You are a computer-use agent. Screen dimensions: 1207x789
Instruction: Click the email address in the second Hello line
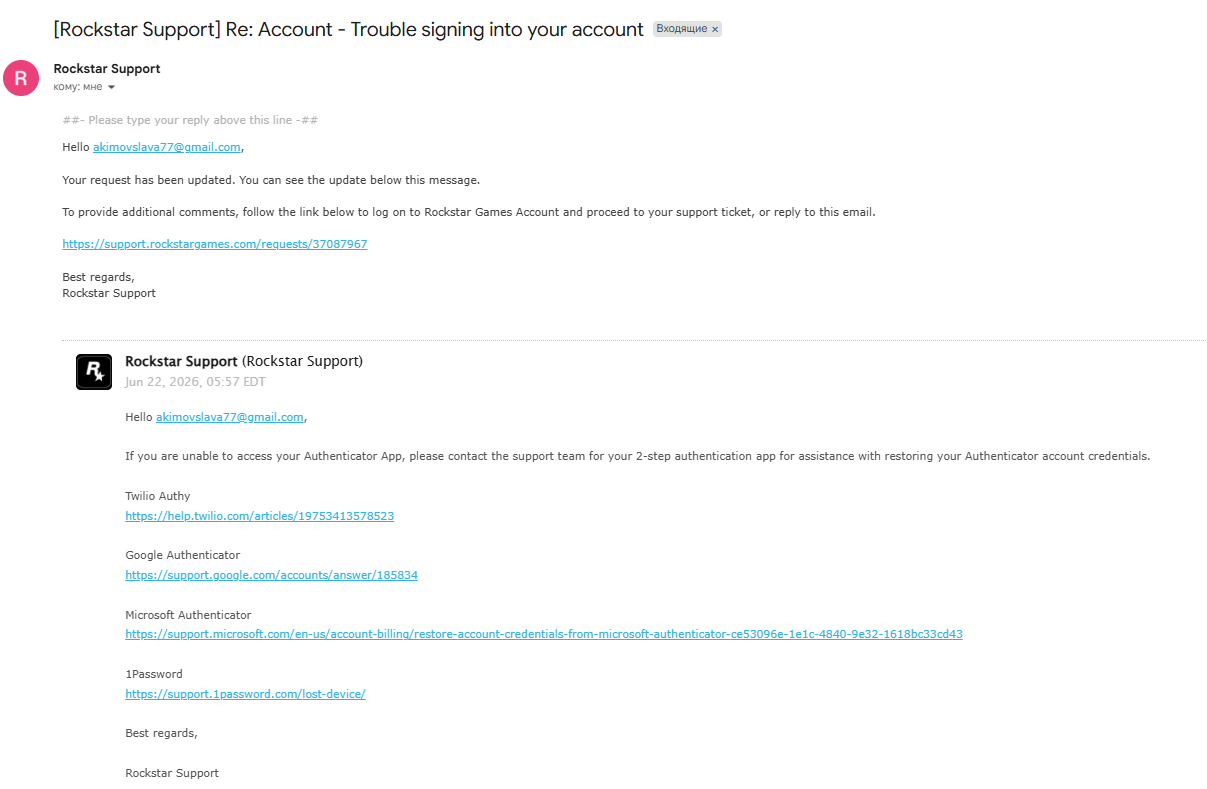(x=230, y=417)
